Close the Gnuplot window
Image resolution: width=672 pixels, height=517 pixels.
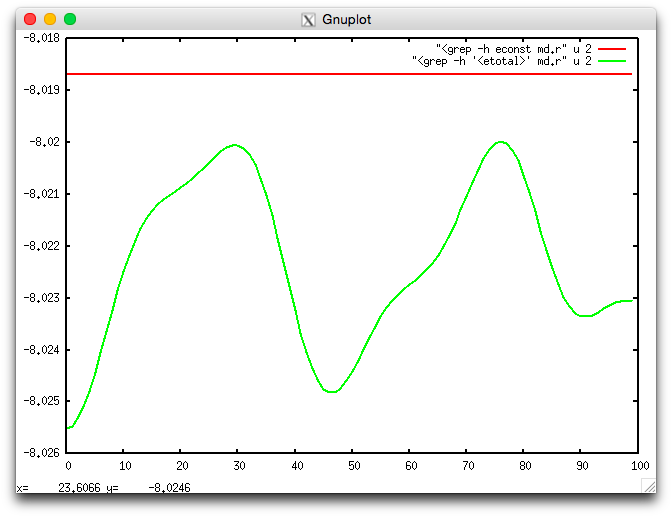(x=30, y=19)
